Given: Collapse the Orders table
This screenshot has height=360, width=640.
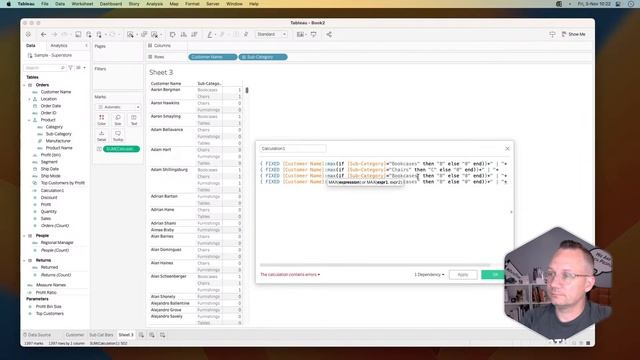Looking at the screenshot, I should click(24, 85).
